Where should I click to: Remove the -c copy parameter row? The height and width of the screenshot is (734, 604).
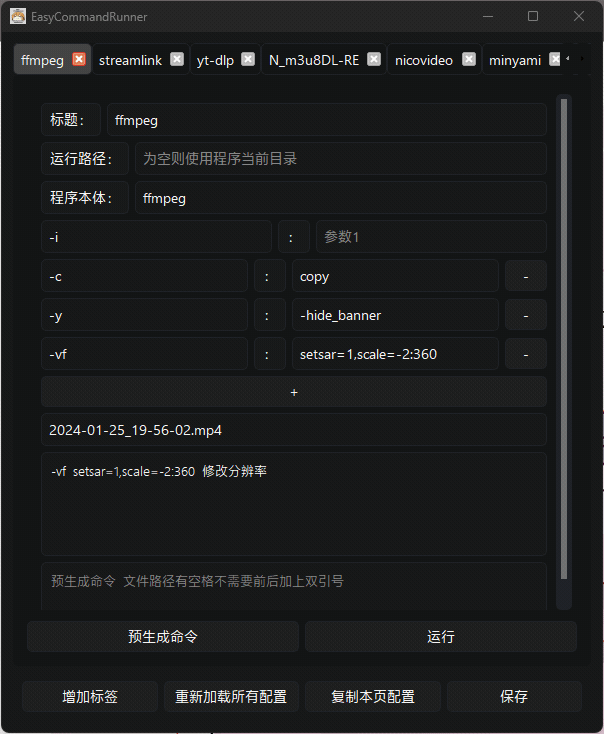pyautogui.click(x=526, y=277)
